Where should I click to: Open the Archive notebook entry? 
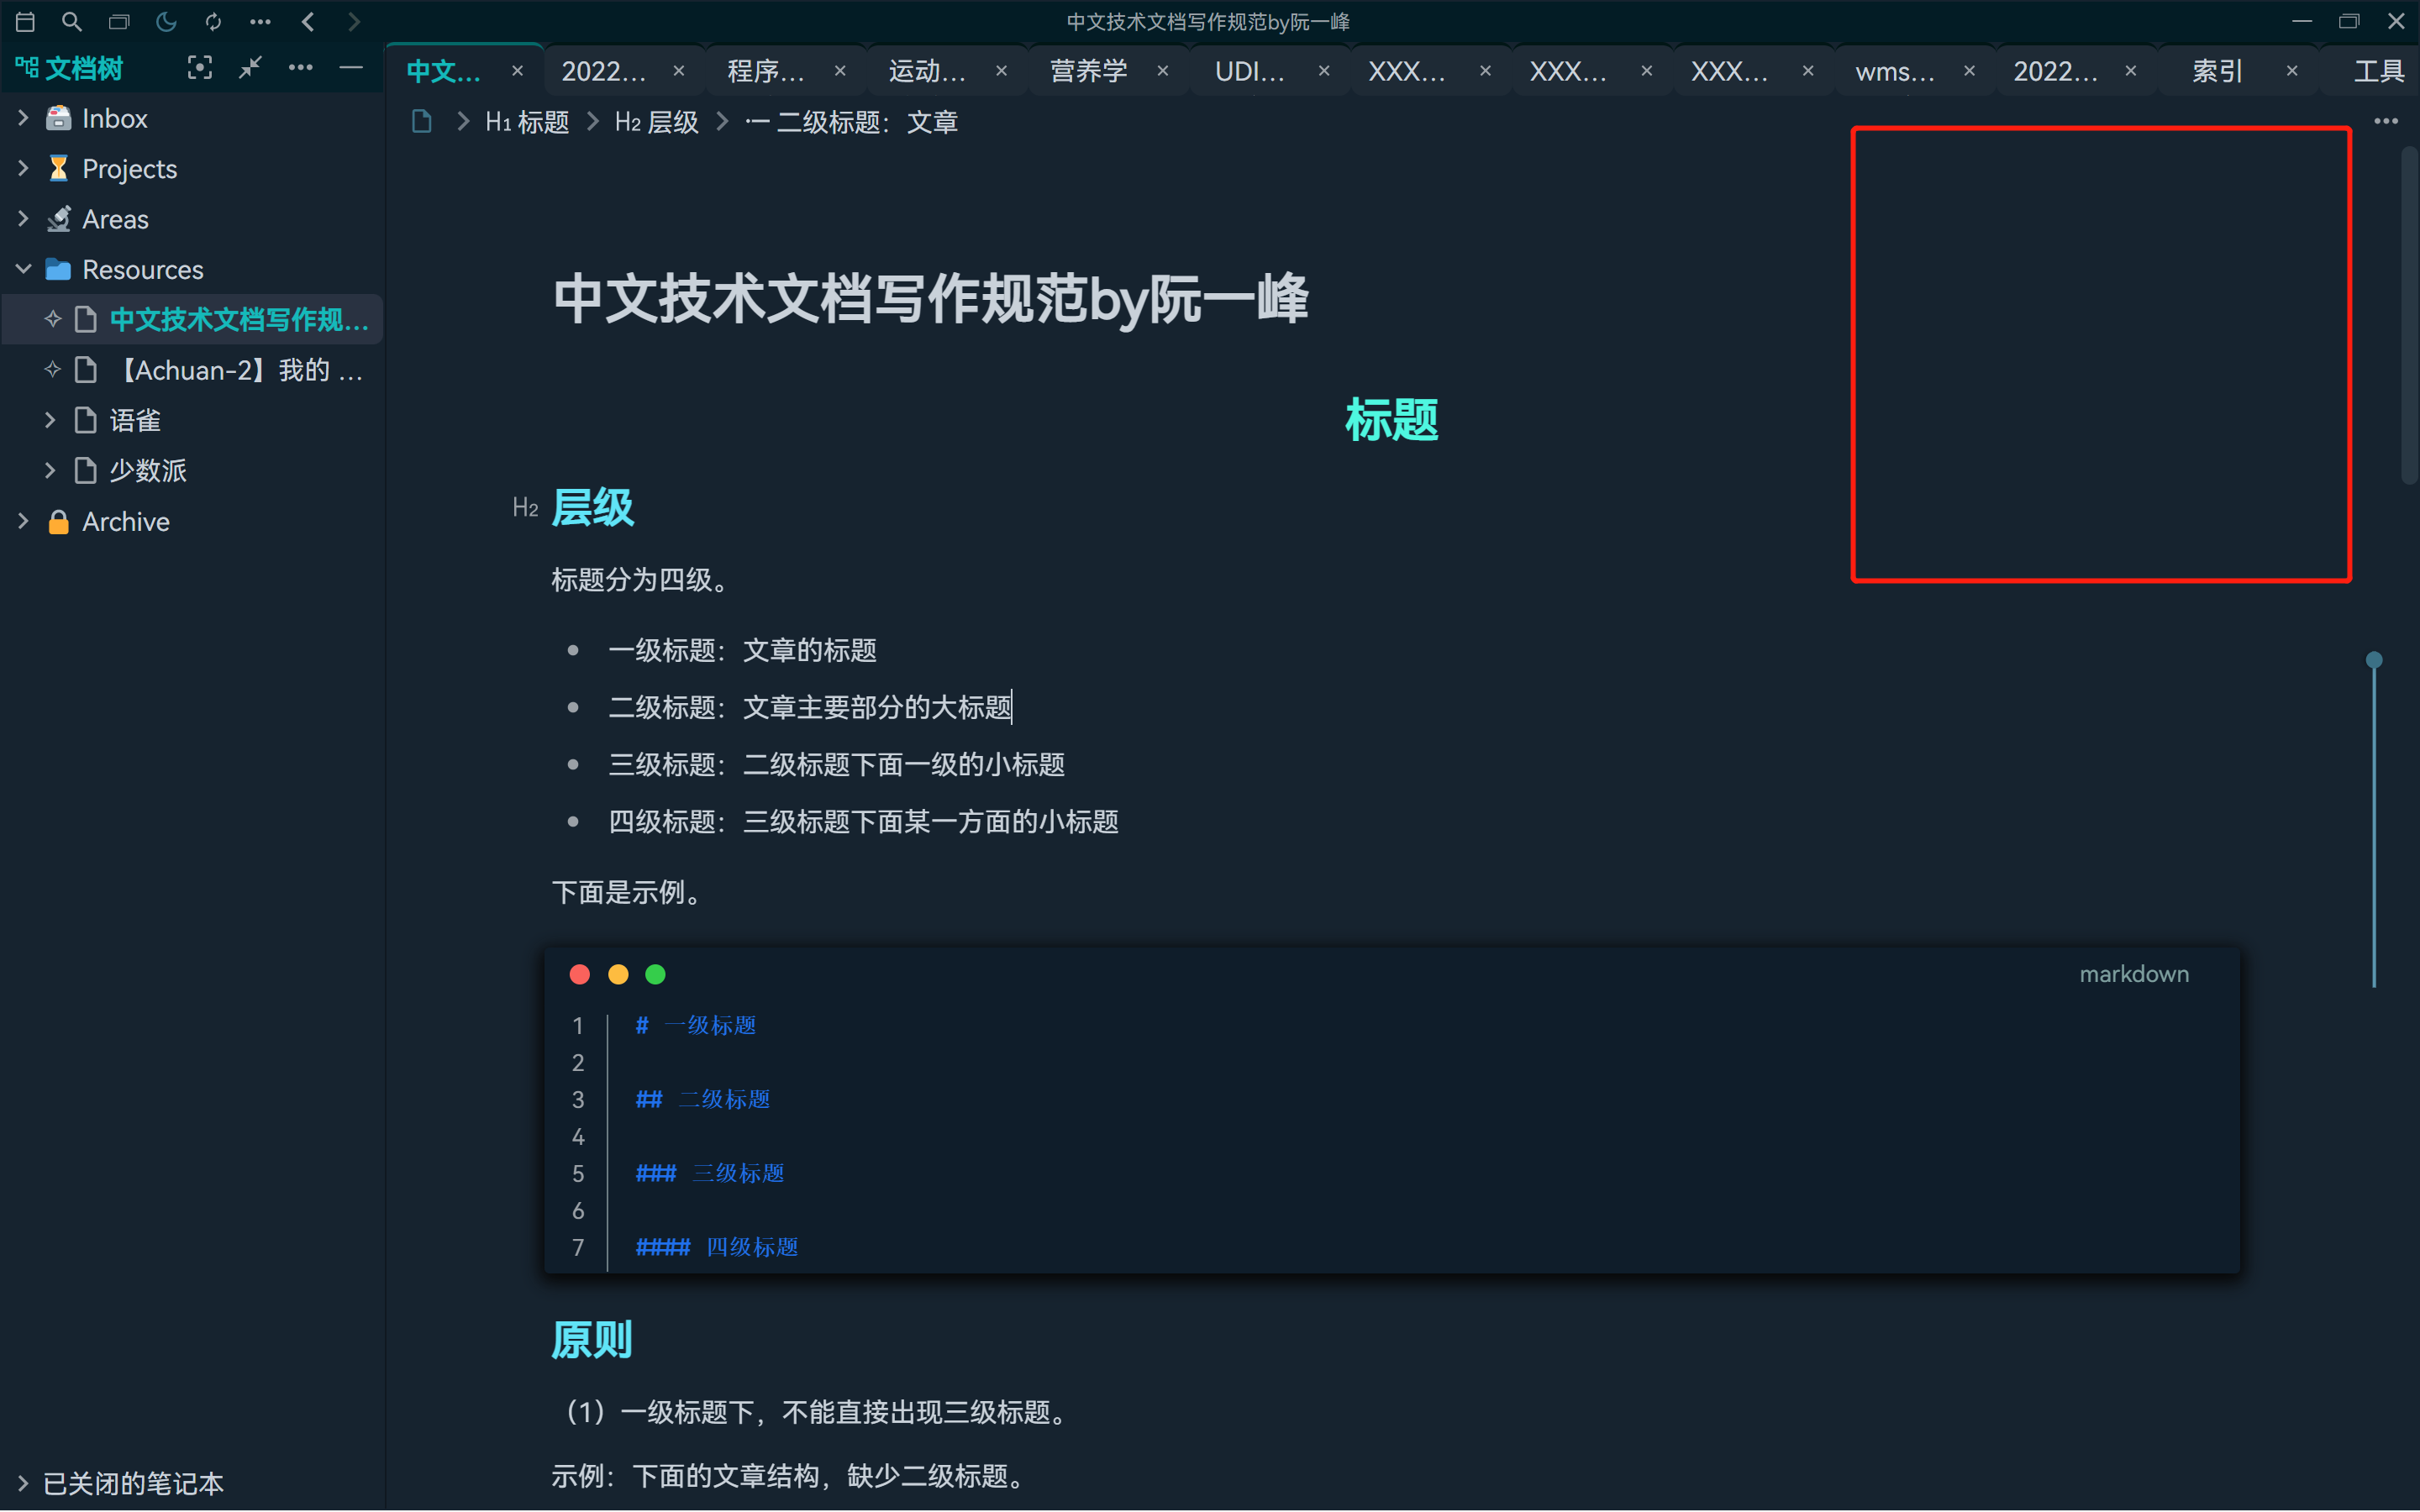coord(126,521)
